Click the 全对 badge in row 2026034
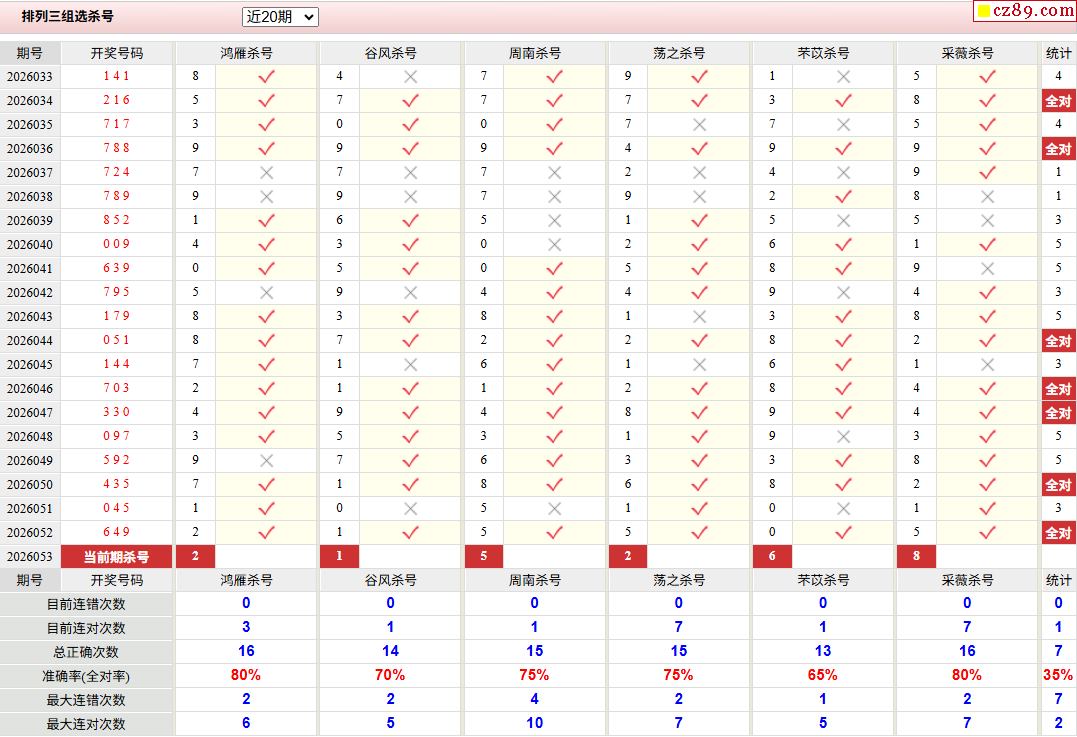This screenshot has width=1077, height=737. (x=1058, y=100)
